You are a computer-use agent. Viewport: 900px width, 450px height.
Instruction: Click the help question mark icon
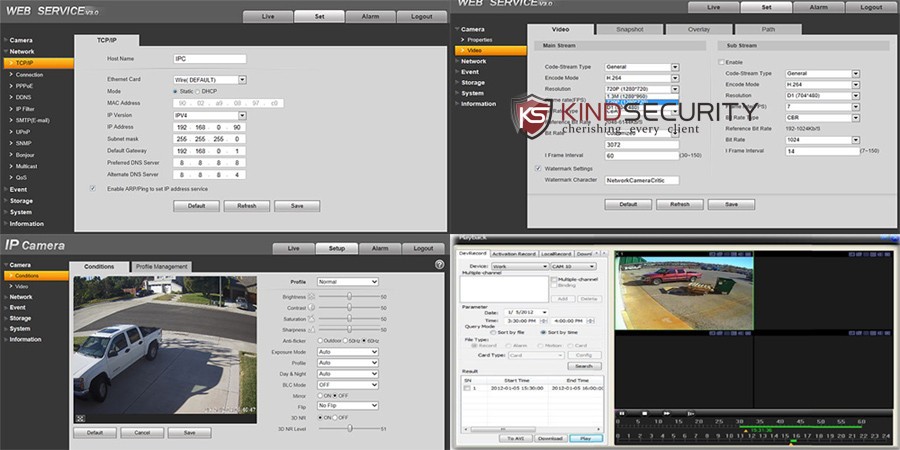pos(439,264)
